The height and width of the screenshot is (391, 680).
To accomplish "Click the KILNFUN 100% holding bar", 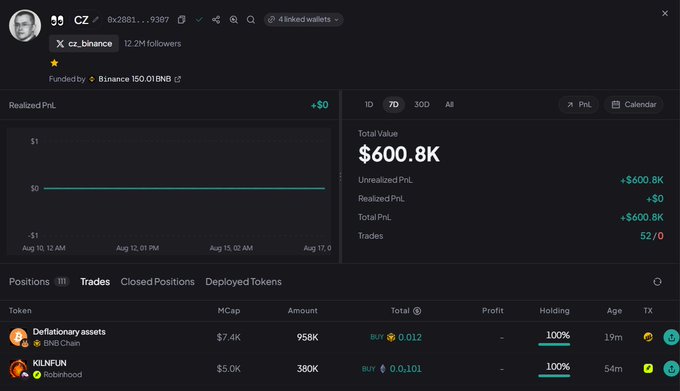I will pyautogui.click(x=554, y=375).
